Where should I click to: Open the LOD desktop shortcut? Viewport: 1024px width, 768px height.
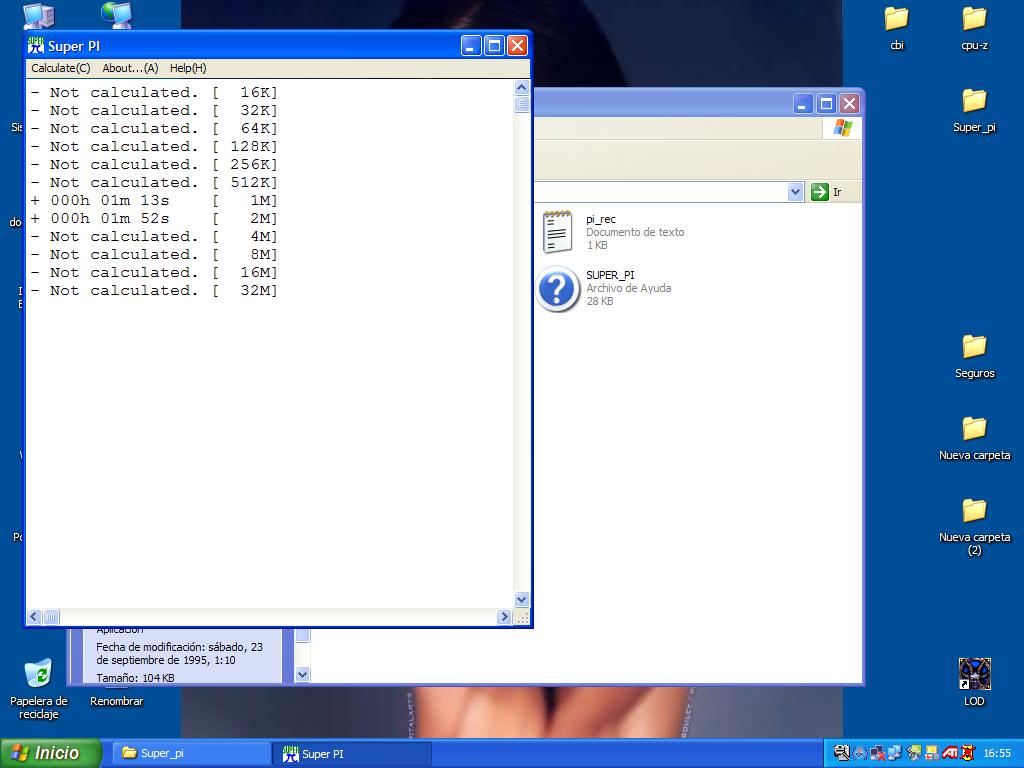click(x=974, y=674)
